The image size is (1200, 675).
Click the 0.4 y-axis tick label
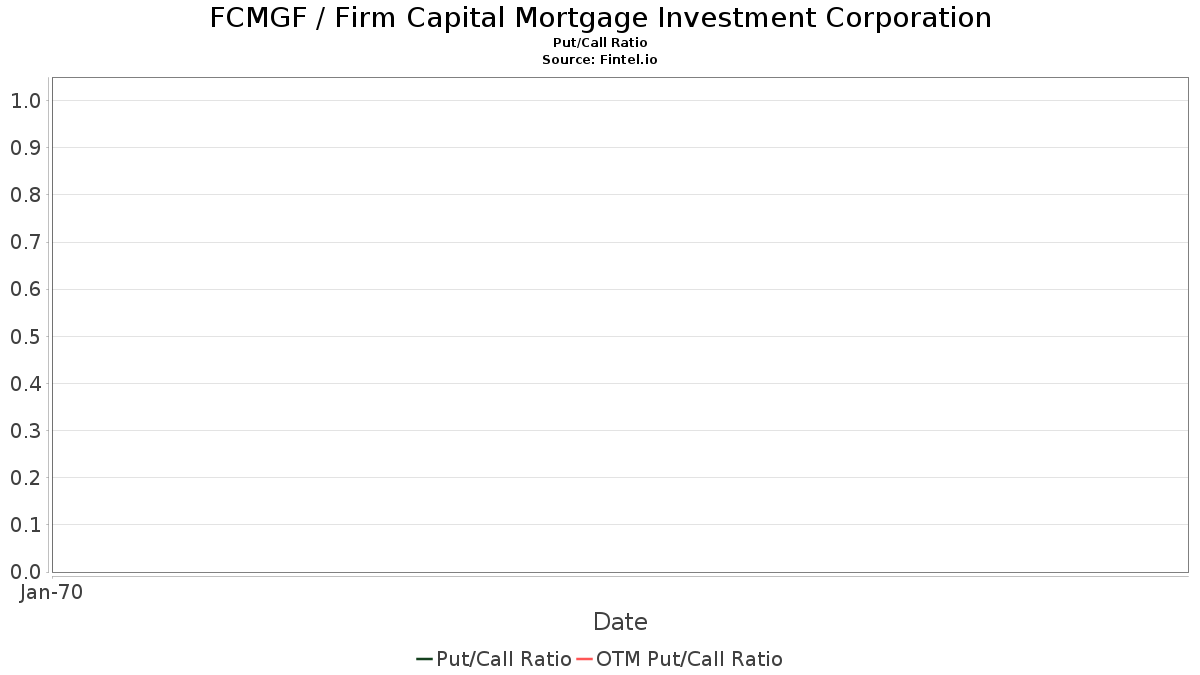click(26, 384)
